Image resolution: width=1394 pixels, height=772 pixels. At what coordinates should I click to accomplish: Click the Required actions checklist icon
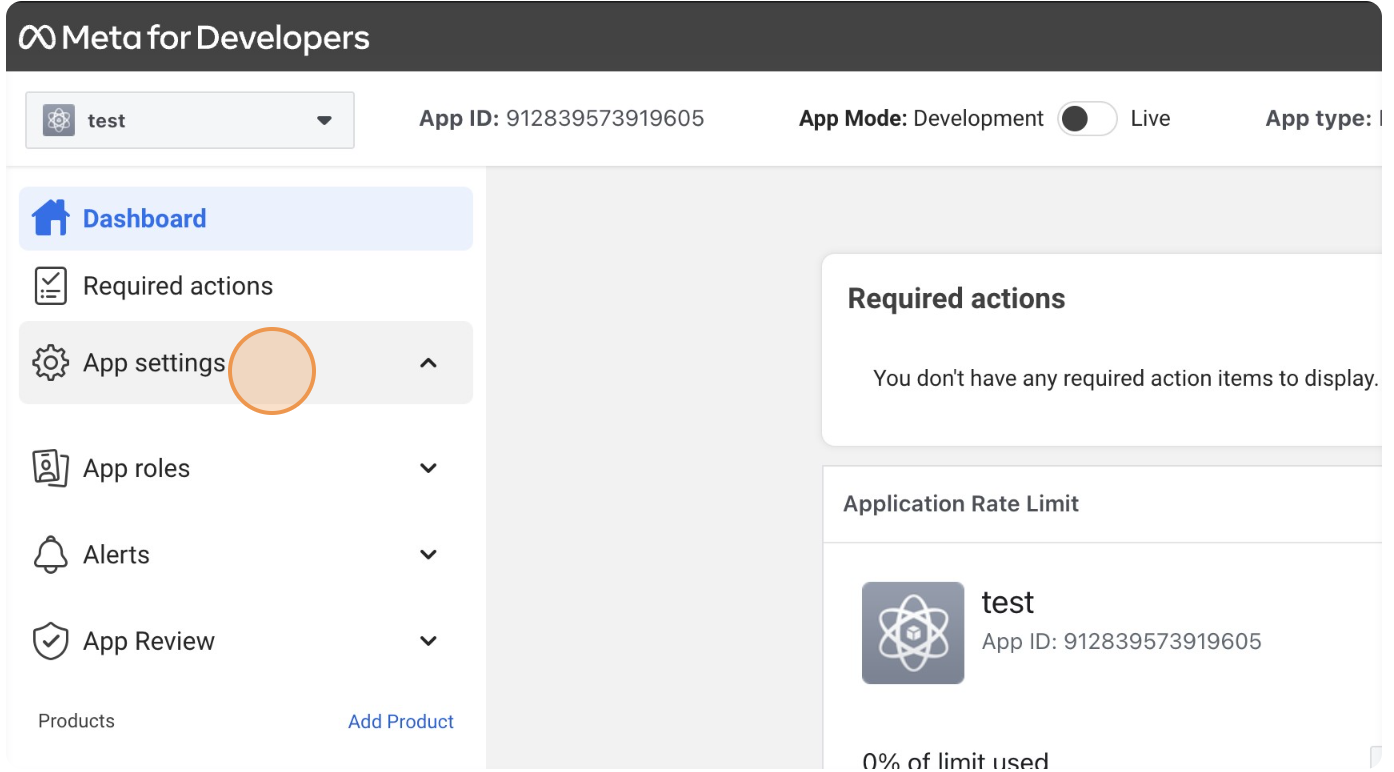50,286
